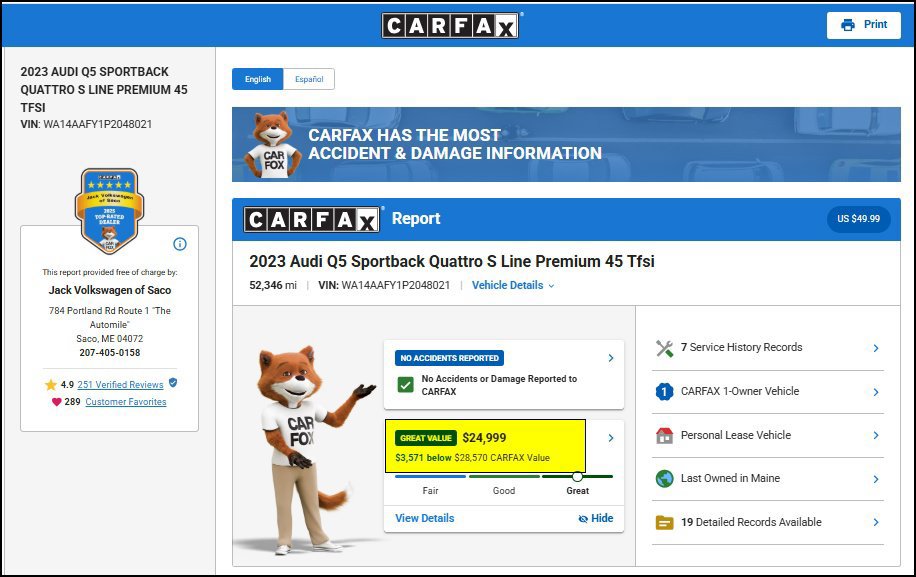Click the CARFAX Report logo
This screenshot has width=916, height=577.
(x=312, y=220)
